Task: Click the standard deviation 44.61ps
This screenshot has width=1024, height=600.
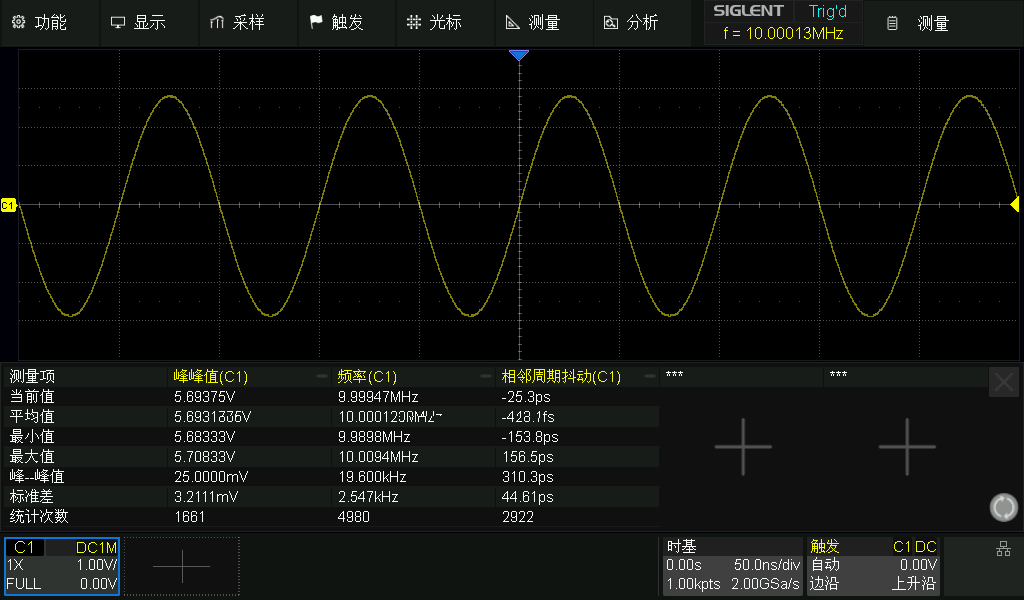Action: [528, 497]
